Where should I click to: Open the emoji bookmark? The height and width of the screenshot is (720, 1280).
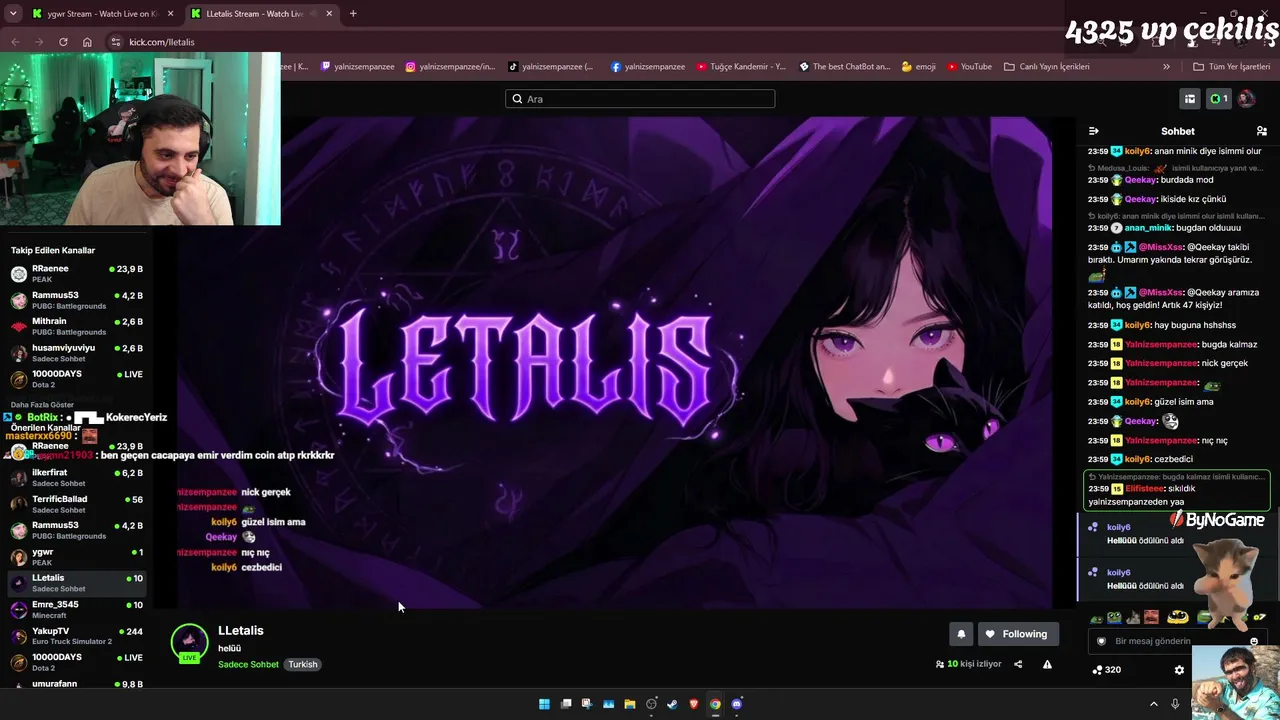pyautogui.click(x=918, y=67)
